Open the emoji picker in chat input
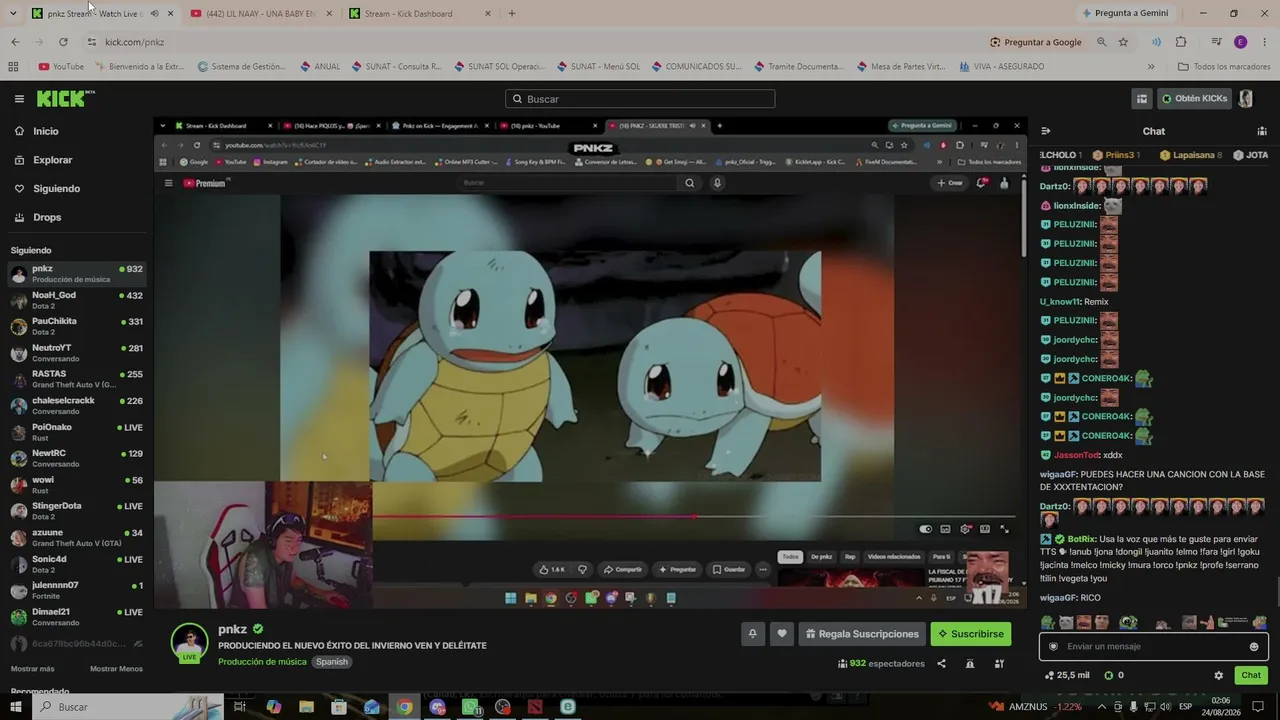The height and width of the screenshot is (720, 1280). pos(1254,646)
